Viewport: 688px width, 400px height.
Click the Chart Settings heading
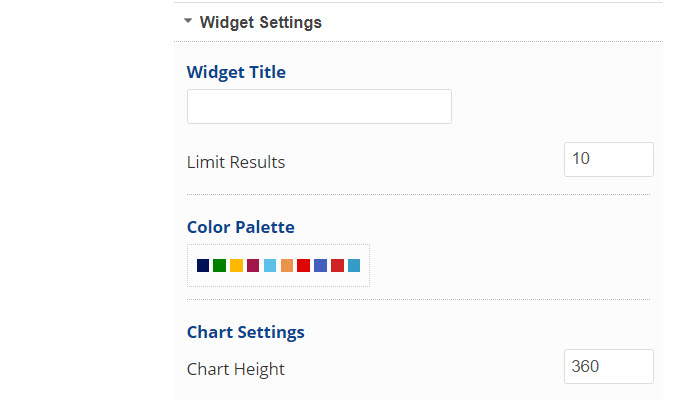point(246,332)
